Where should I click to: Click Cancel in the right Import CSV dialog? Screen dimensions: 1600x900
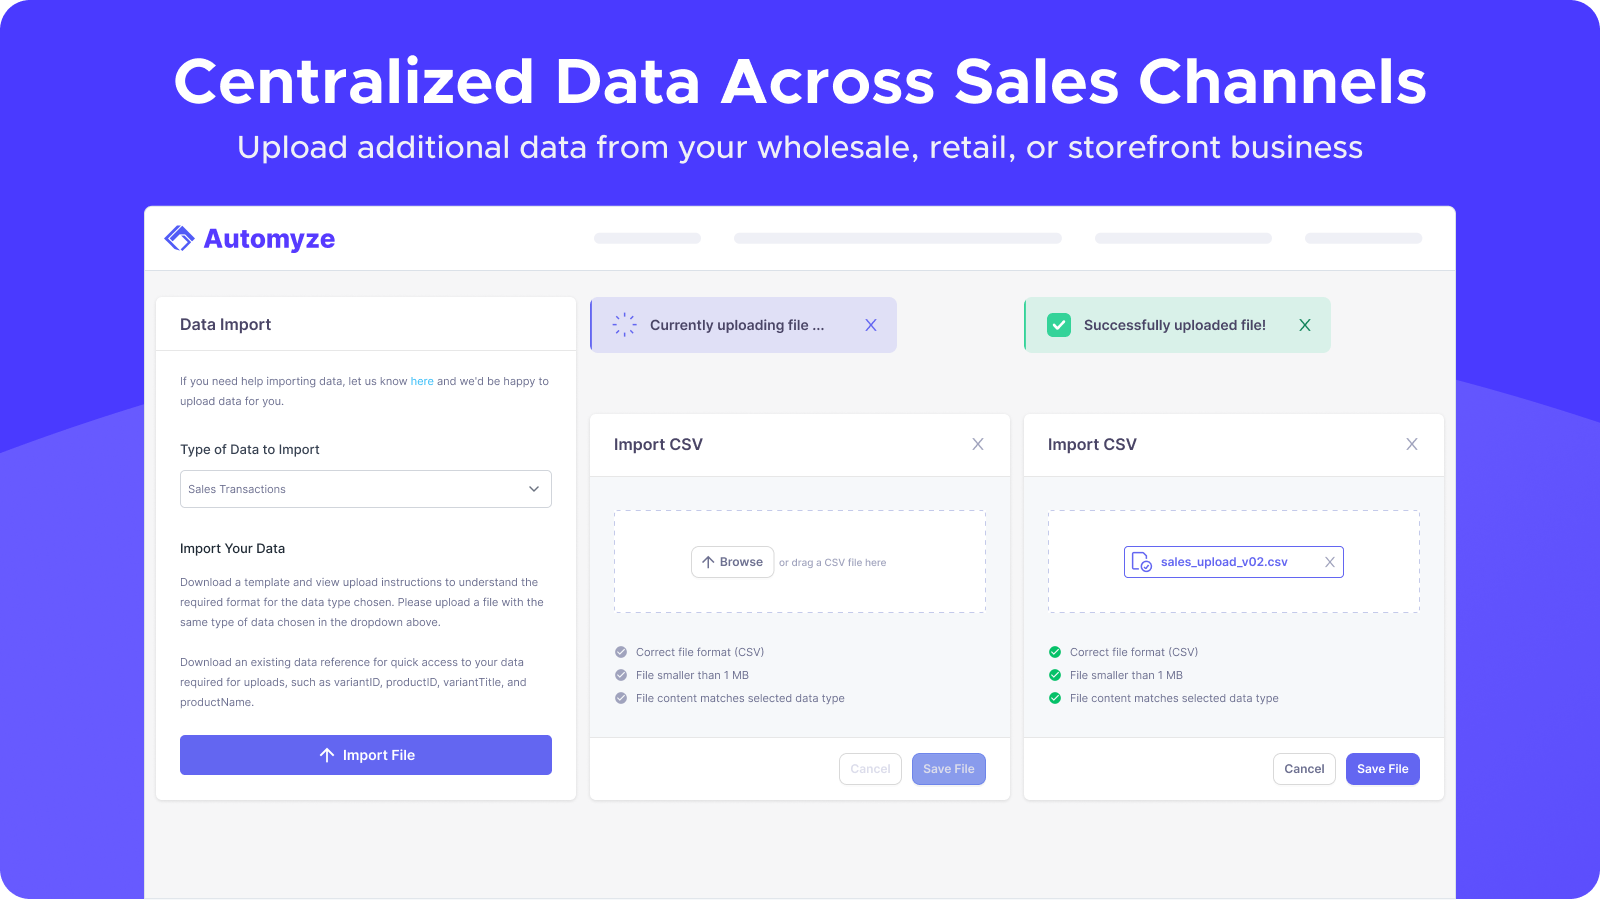(1304, 769)
